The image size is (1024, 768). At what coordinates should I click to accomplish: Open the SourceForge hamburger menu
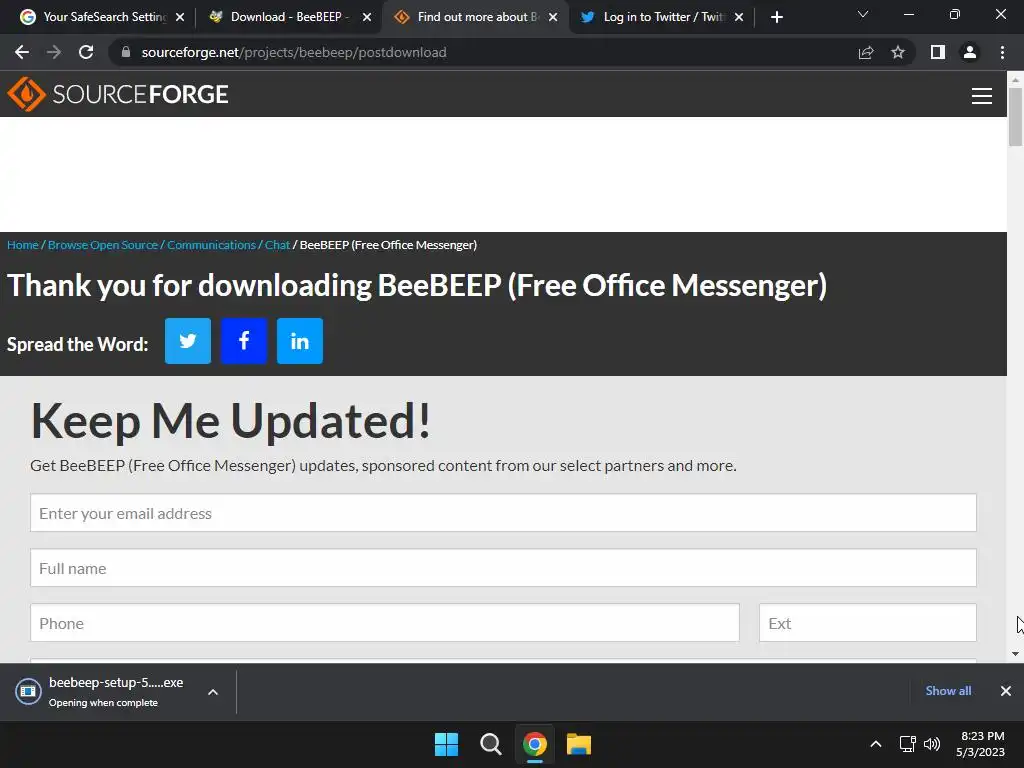click(x=982, y=96)
